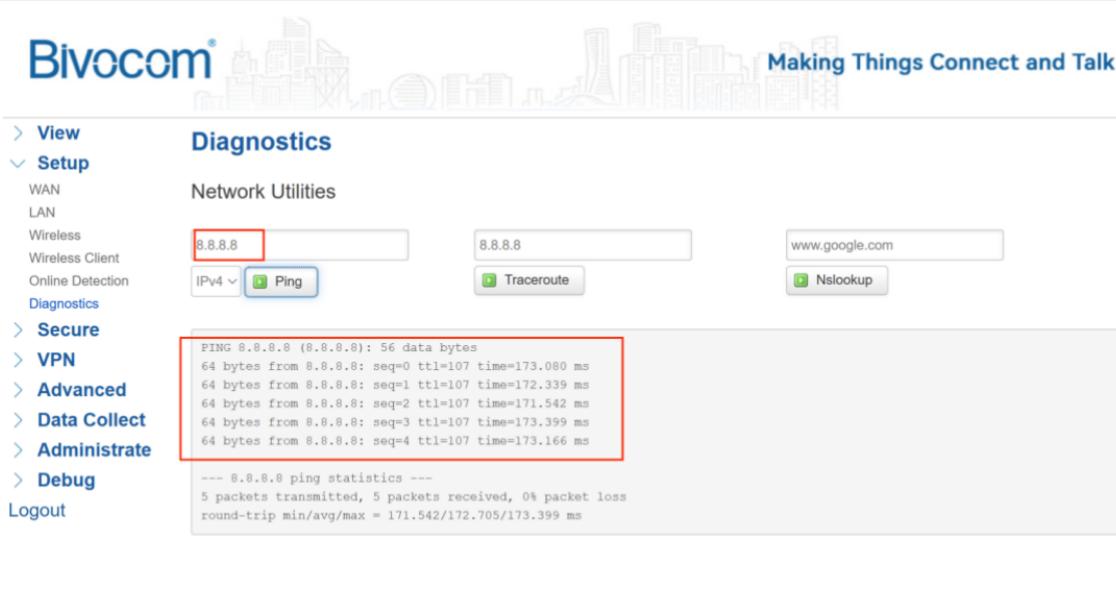Expand the Debug menu section
The height and width of the screenshot is (592, 1116).
pos(65,480)
